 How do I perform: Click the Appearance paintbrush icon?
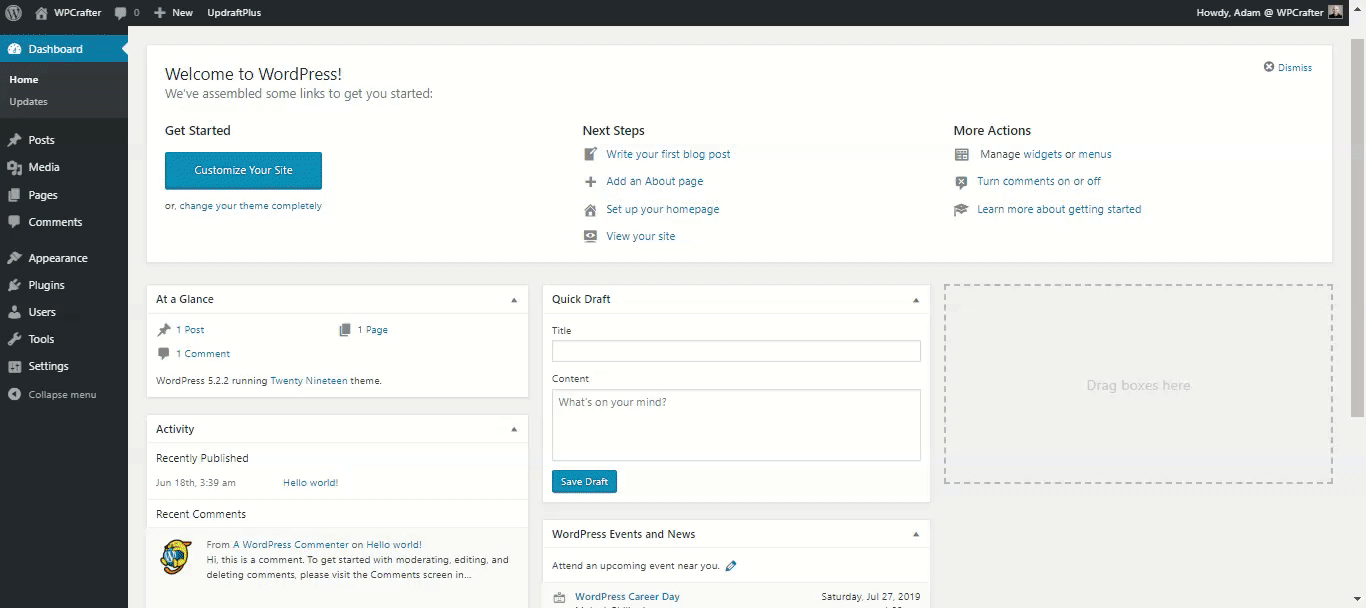pyautogui.click(x=14, y=258)
